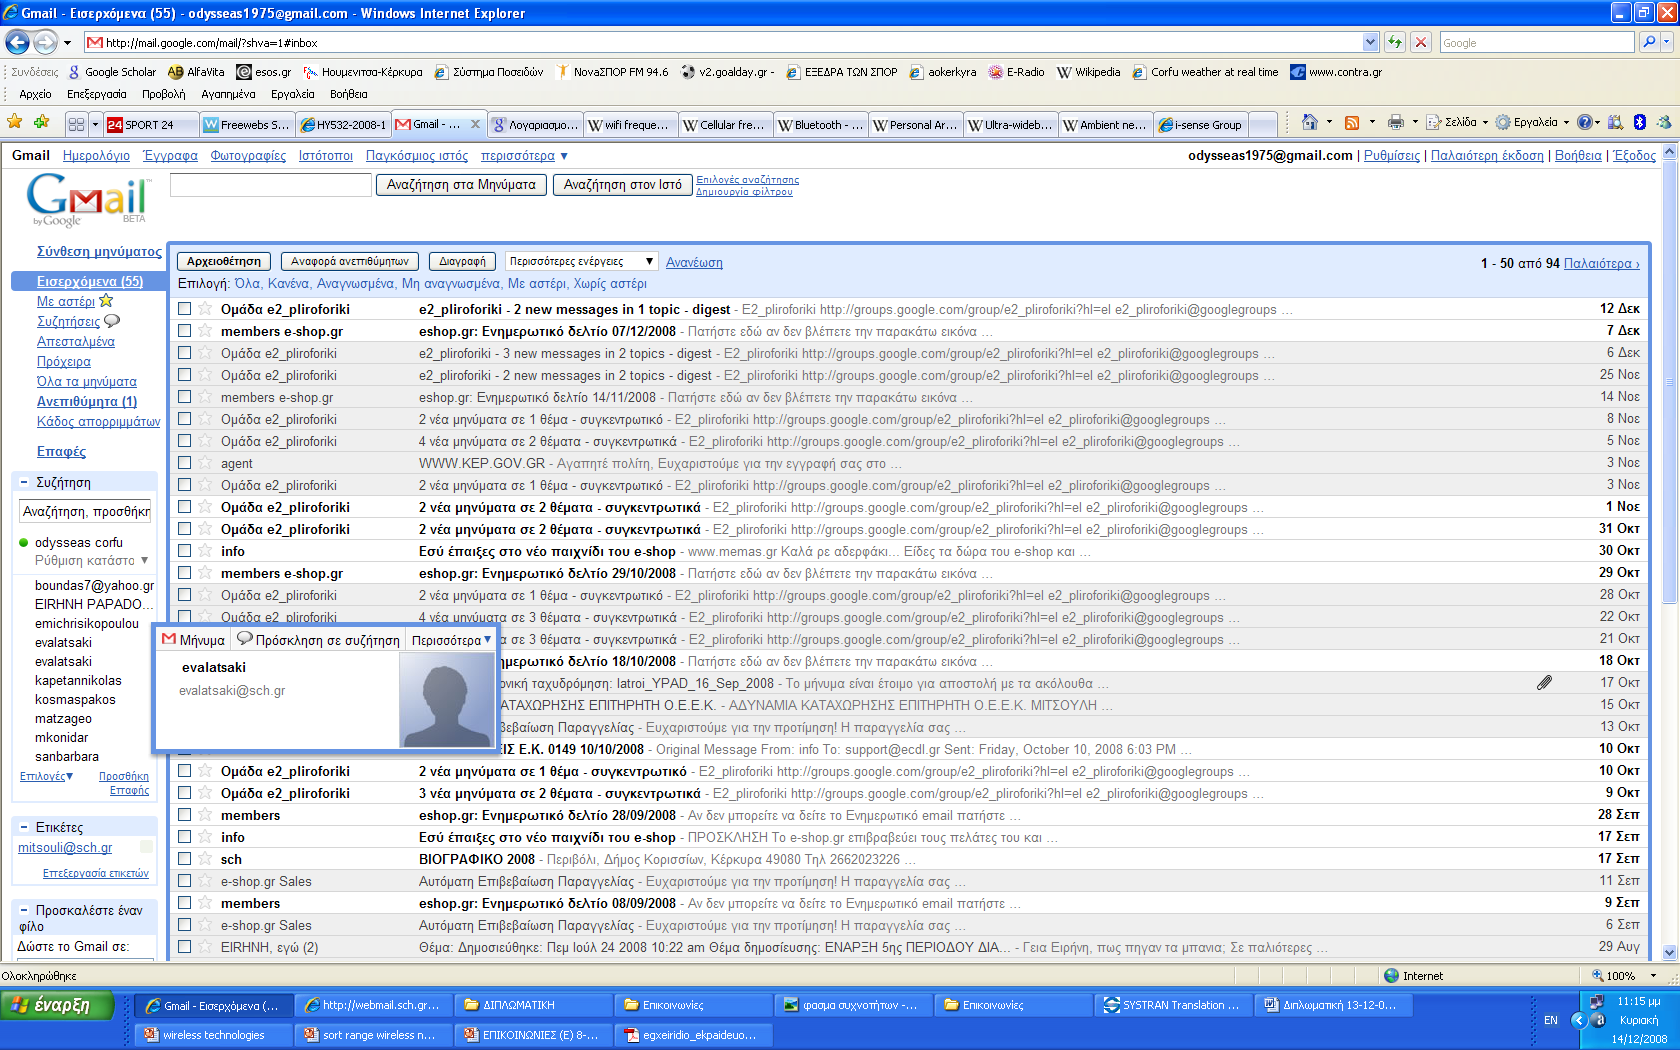Open Ρύθμιση κατάστασης status dropdown
This screenshot has height=1050, width=1680.
tap(92, 561)
